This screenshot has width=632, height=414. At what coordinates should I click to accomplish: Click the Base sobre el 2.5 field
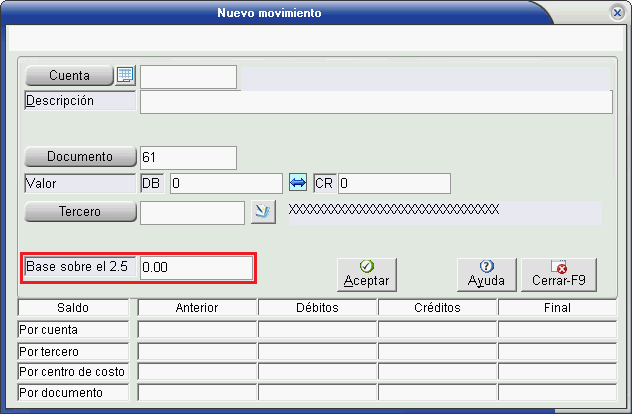196,268
